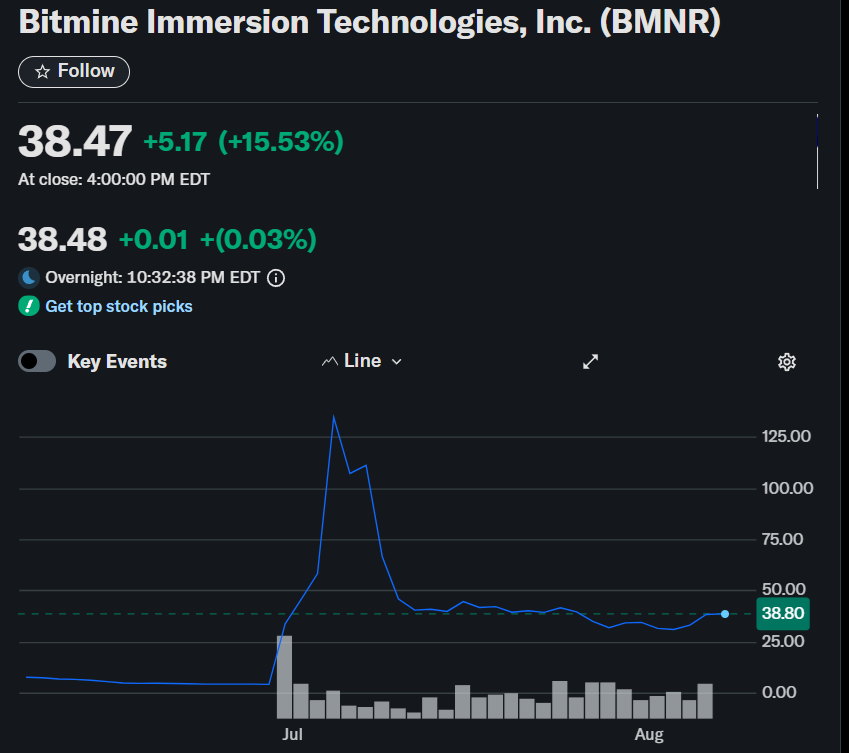This screenshot has width=849, height=753.
Task: Click the 50.00 axis value
Action: click(783, 589)
